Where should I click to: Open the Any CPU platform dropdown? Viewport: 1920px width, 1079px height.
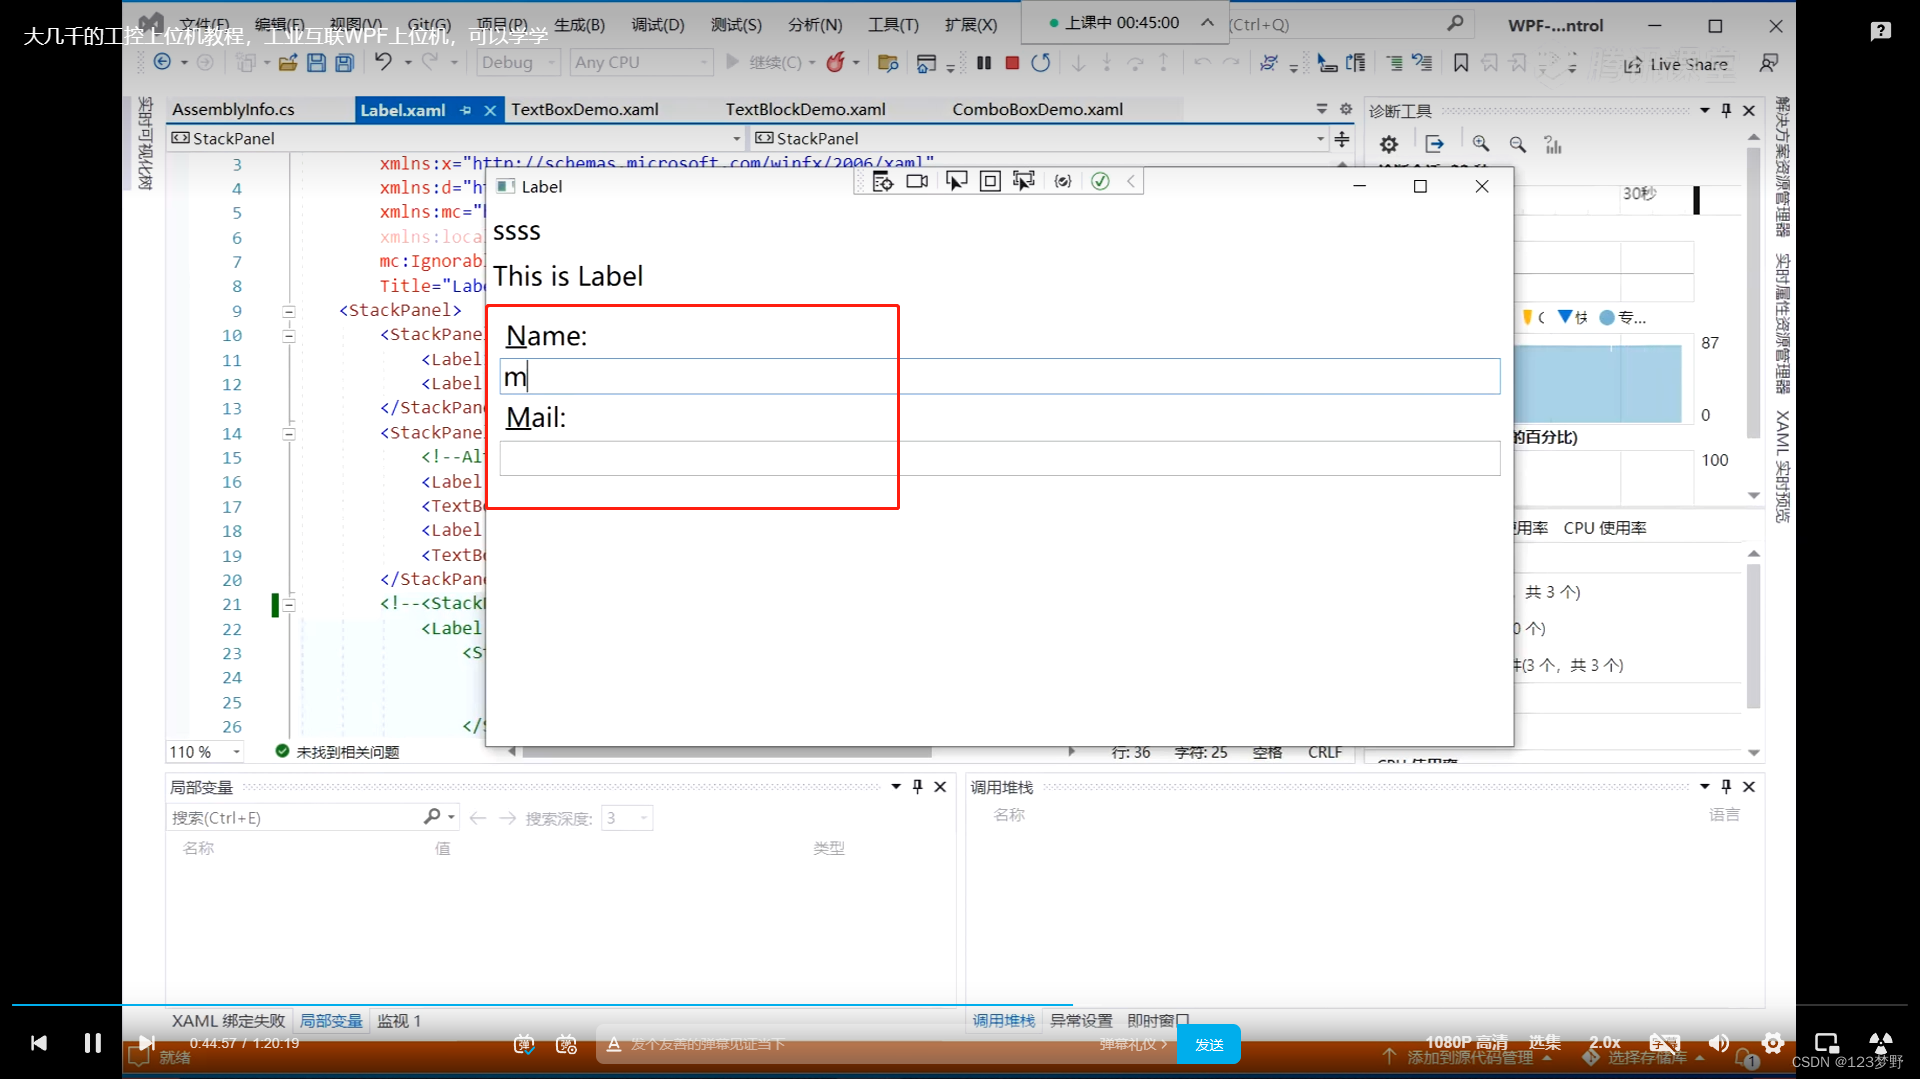[x=641, y=62]
